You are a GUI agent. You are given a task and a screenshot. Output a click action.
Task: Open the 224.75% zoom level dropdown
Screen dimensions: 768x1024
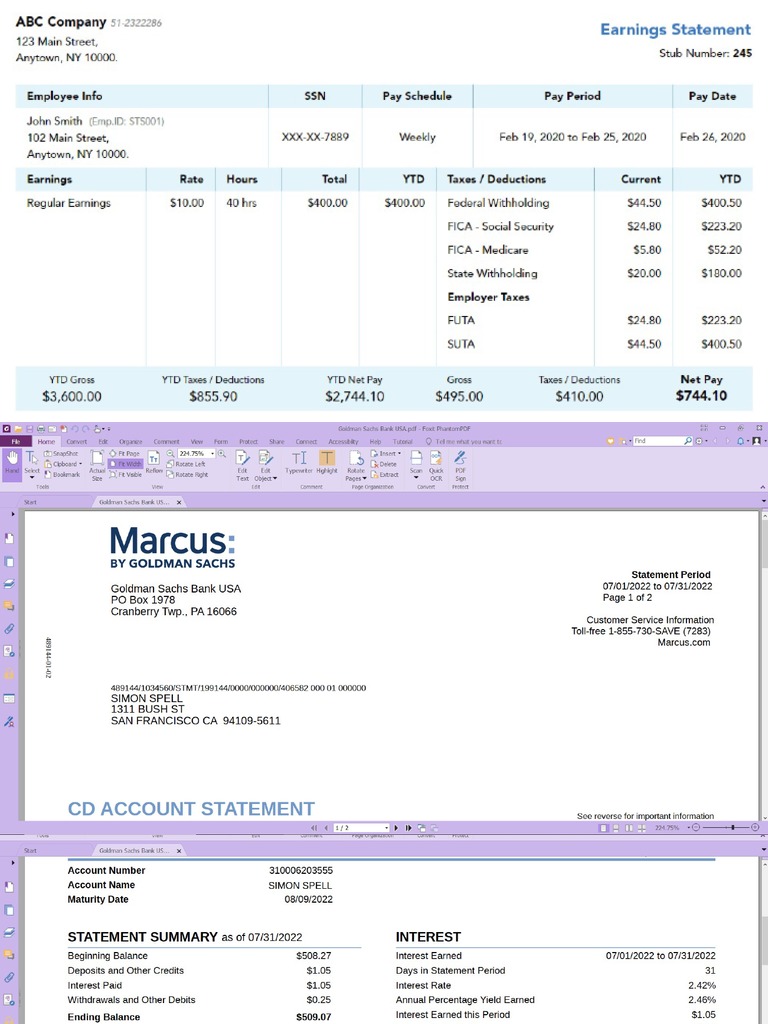(x=212, y=453)
